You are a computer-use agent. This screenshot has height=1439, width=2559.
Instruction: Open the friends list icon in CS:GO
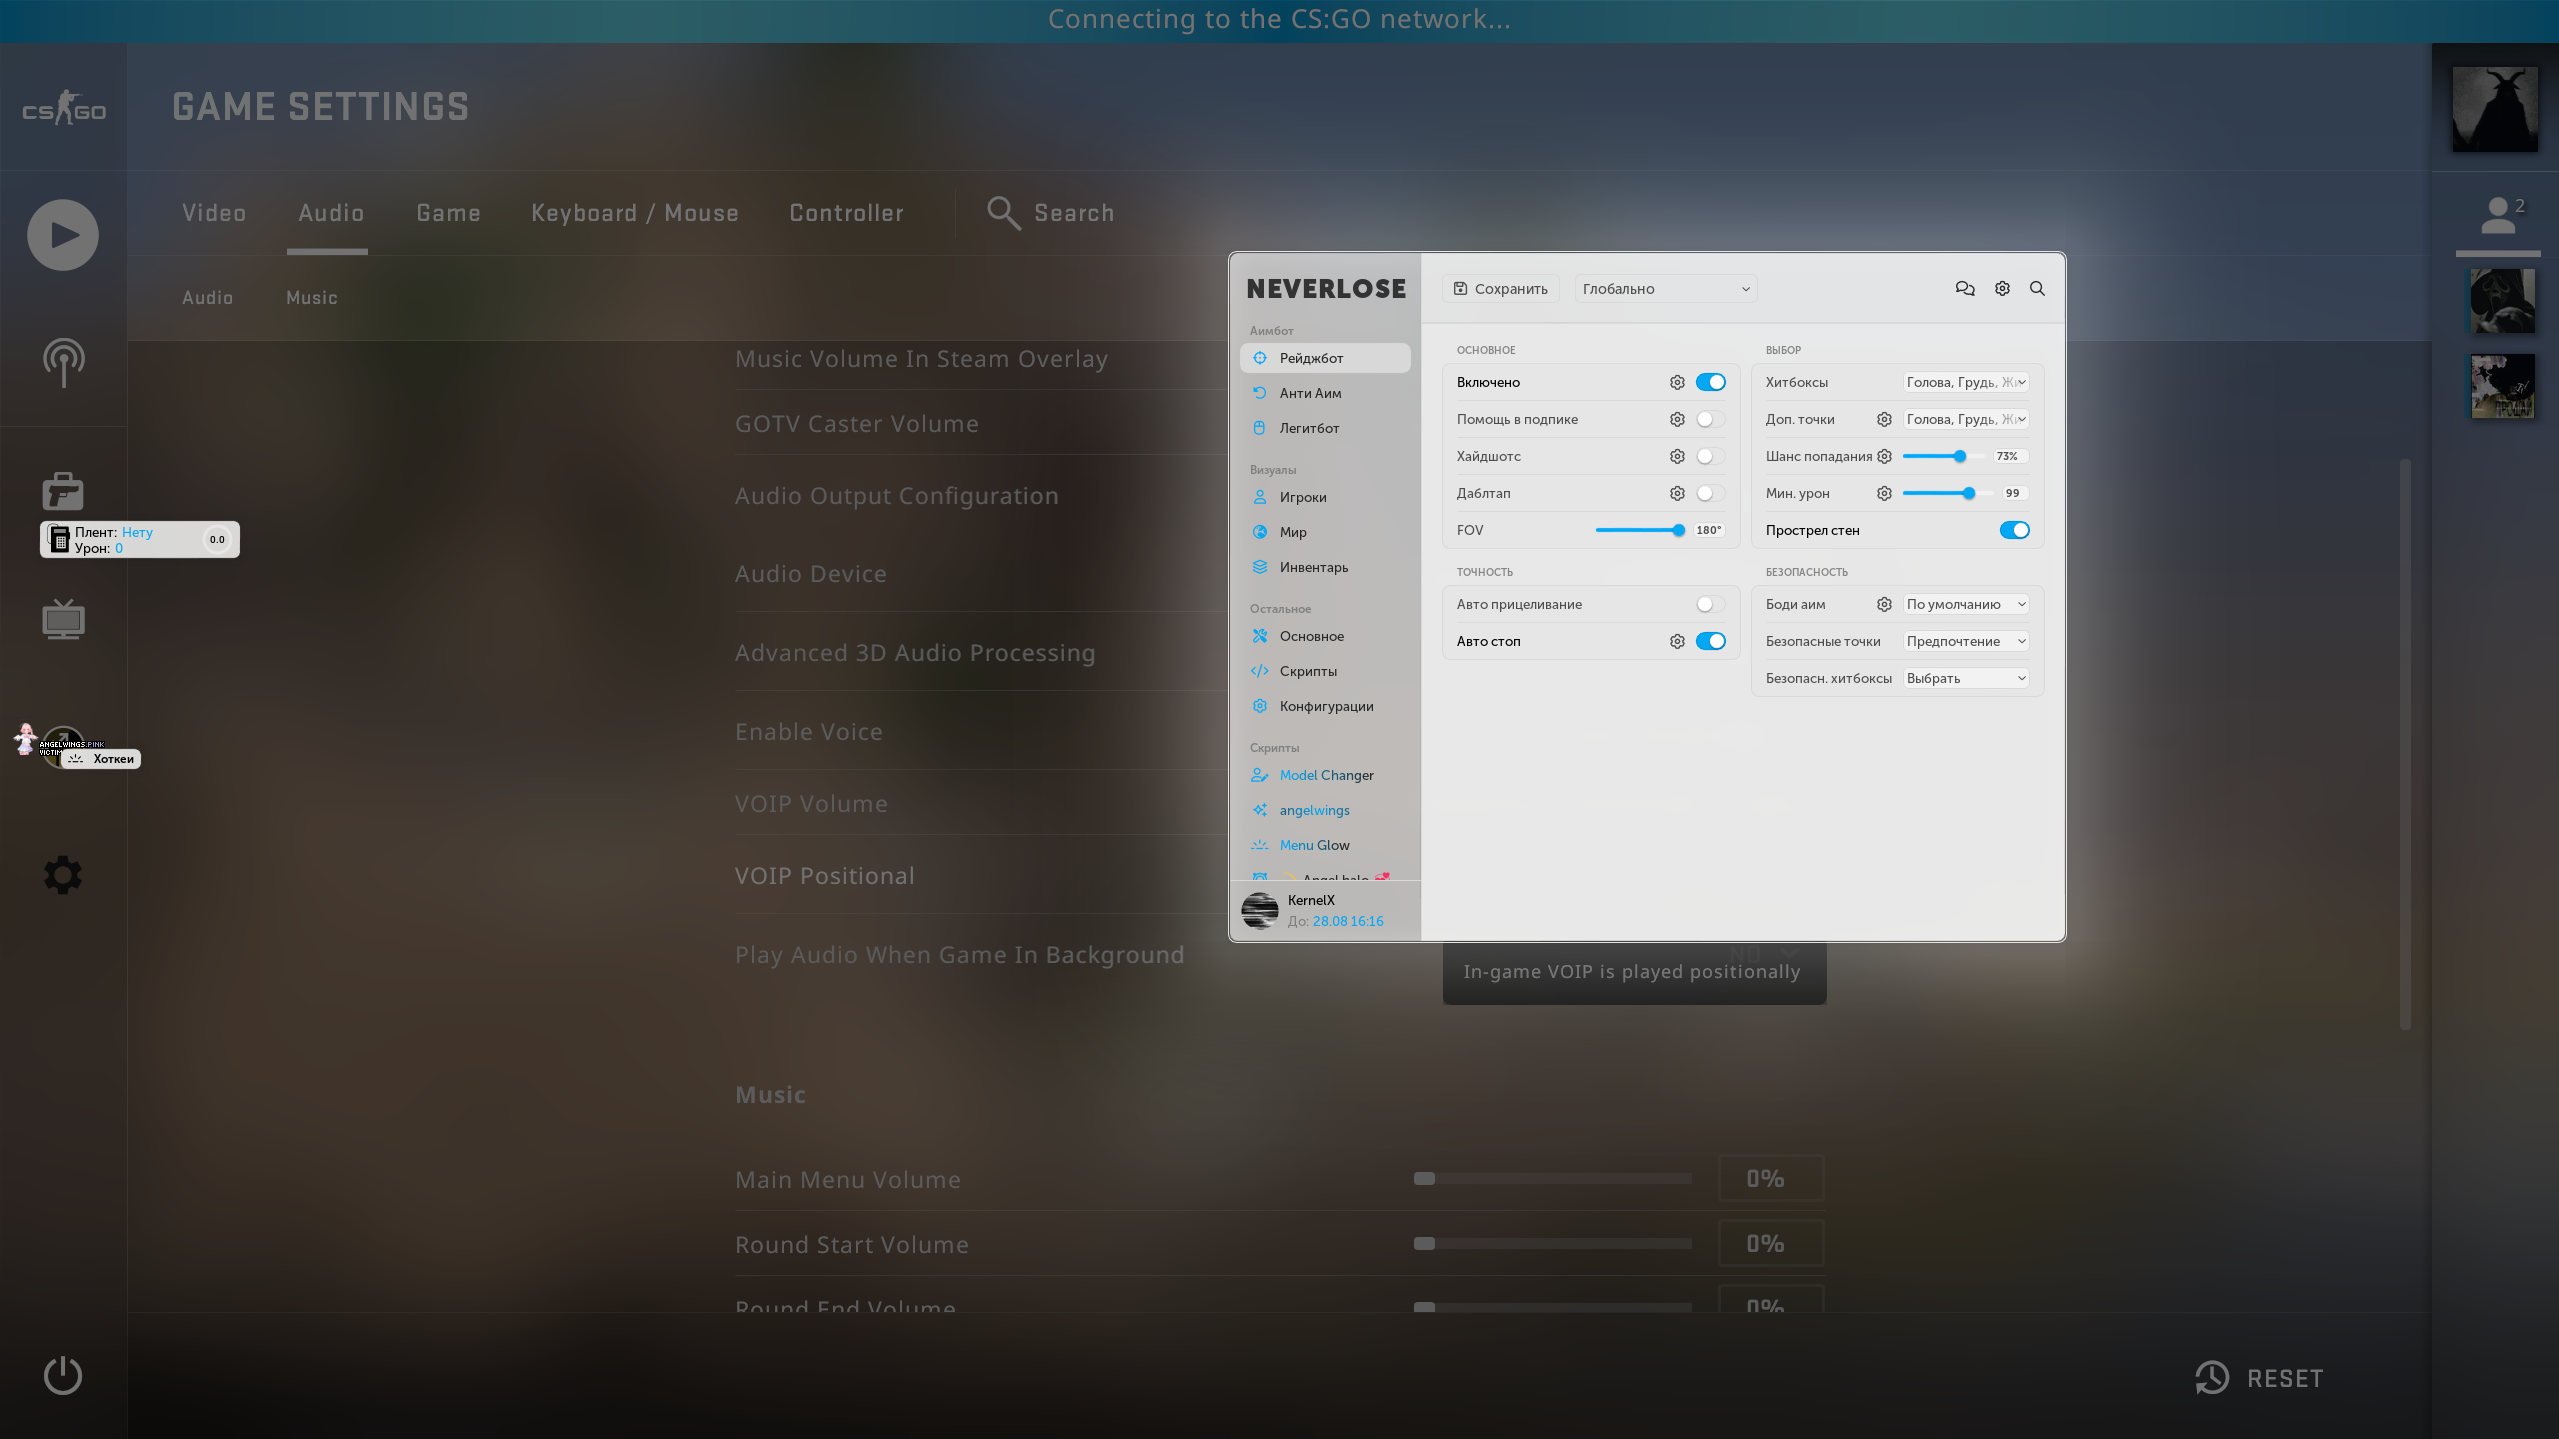(x=2498, y=215)
